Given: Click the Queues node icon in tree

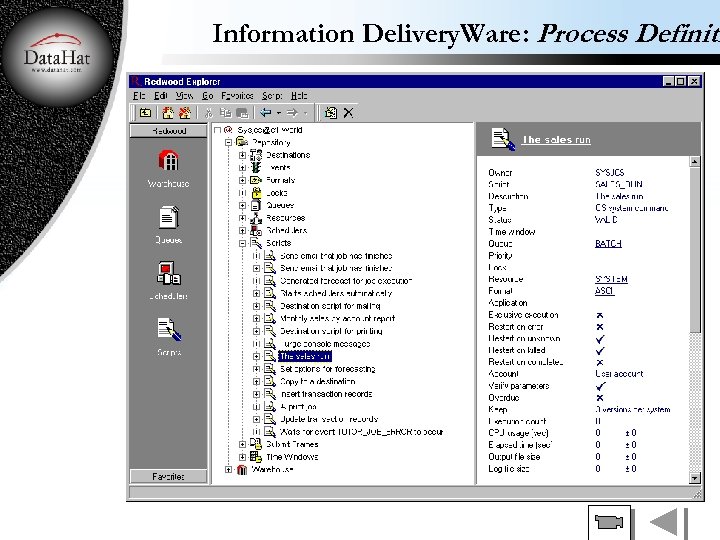Looking at the screenshot, I should [256, 205].
